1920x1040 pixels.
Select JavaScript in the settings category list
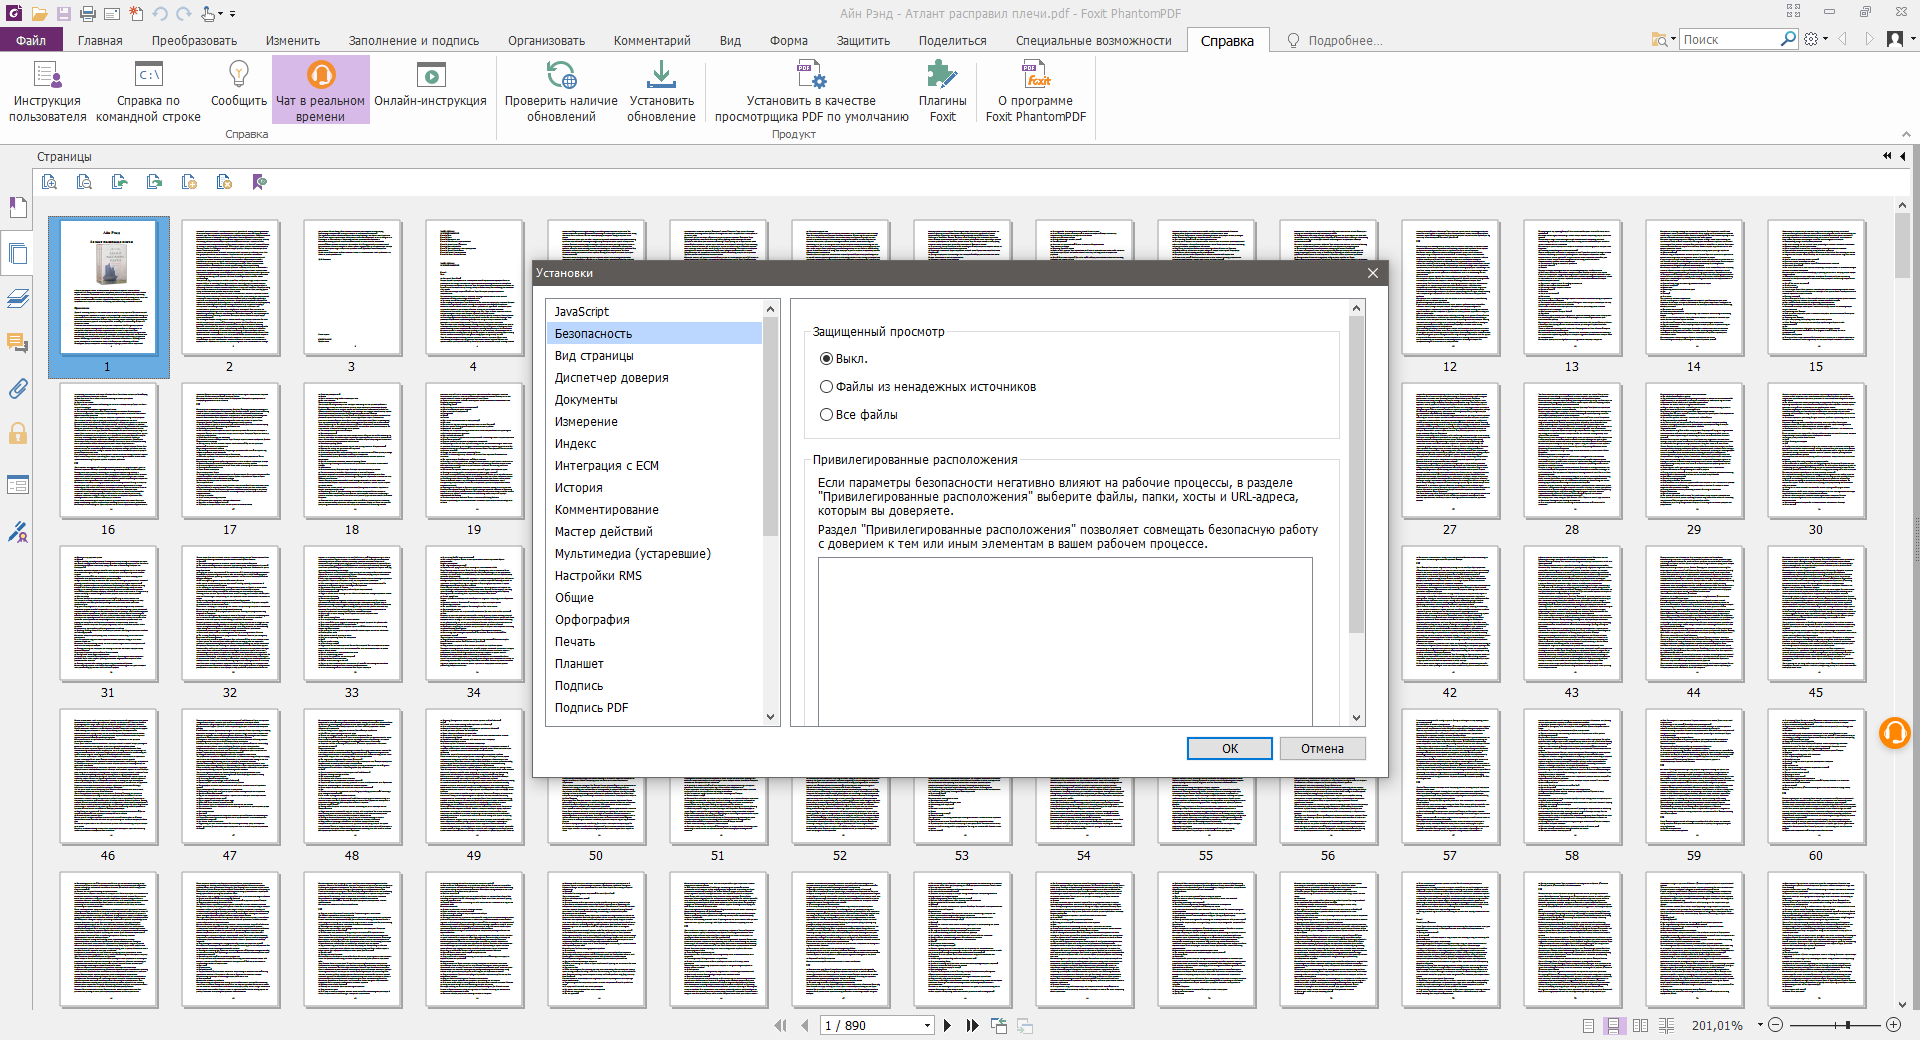click(x=654, y=312)
